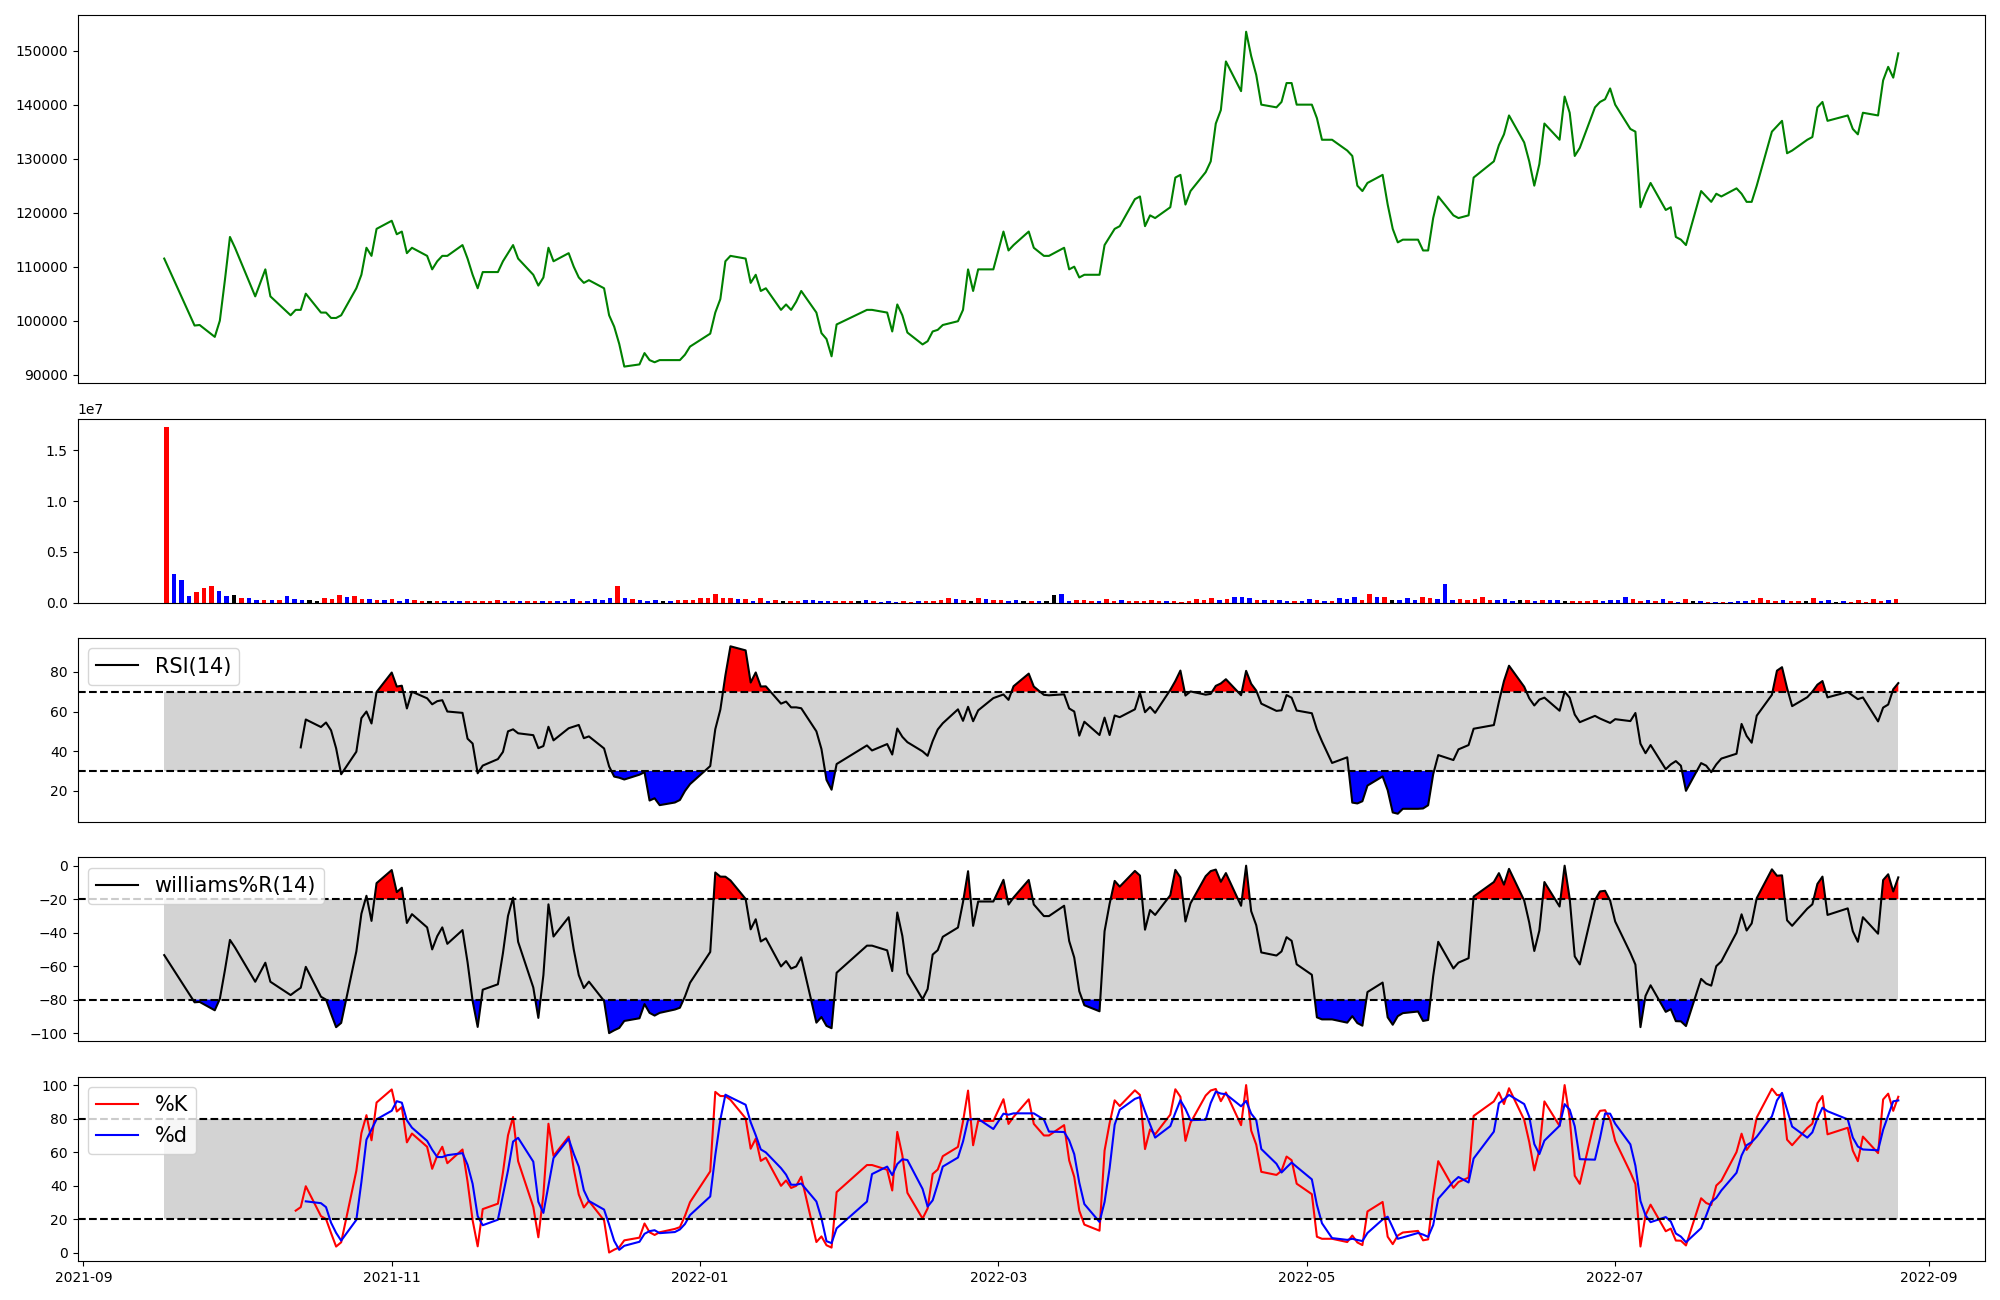2000x1300 pixels.
Task: Click the tall blue volume bar near 2022-06
Action: (1445, 593)
